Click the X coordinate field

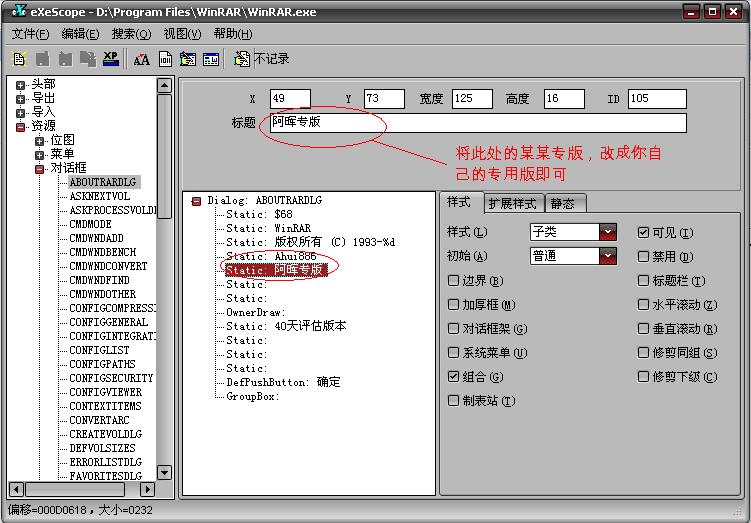(290, 99)
